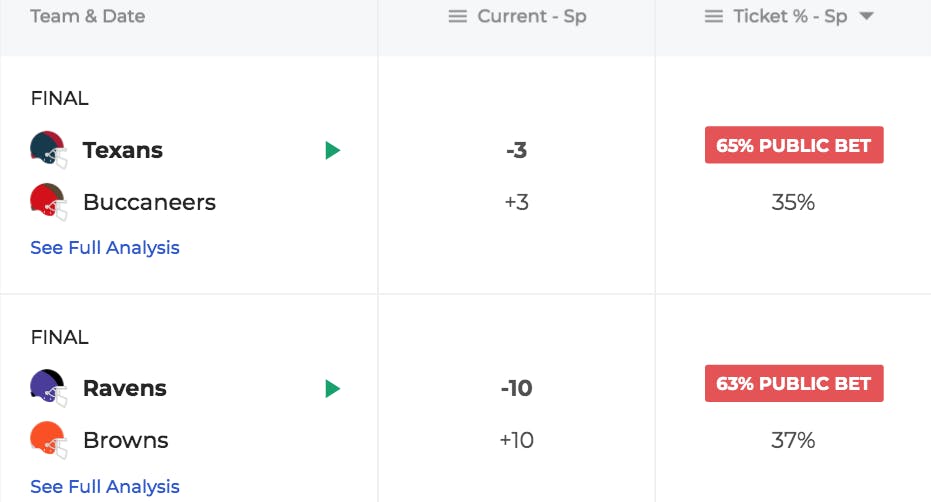Click the Texans helmet icon
931x502 pixels.
[x=48, y=150]
